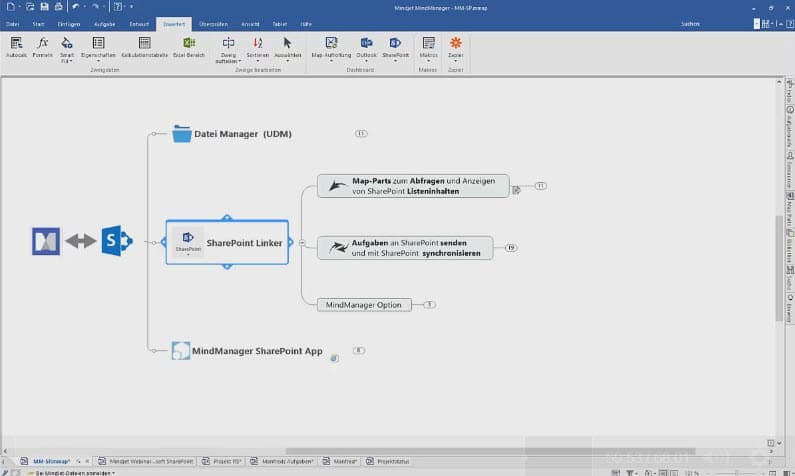Screen dimensions: 795x476
Task: Click the vertical scrollbar thumb
Action: pyautogui.click(x=779, y=269)
